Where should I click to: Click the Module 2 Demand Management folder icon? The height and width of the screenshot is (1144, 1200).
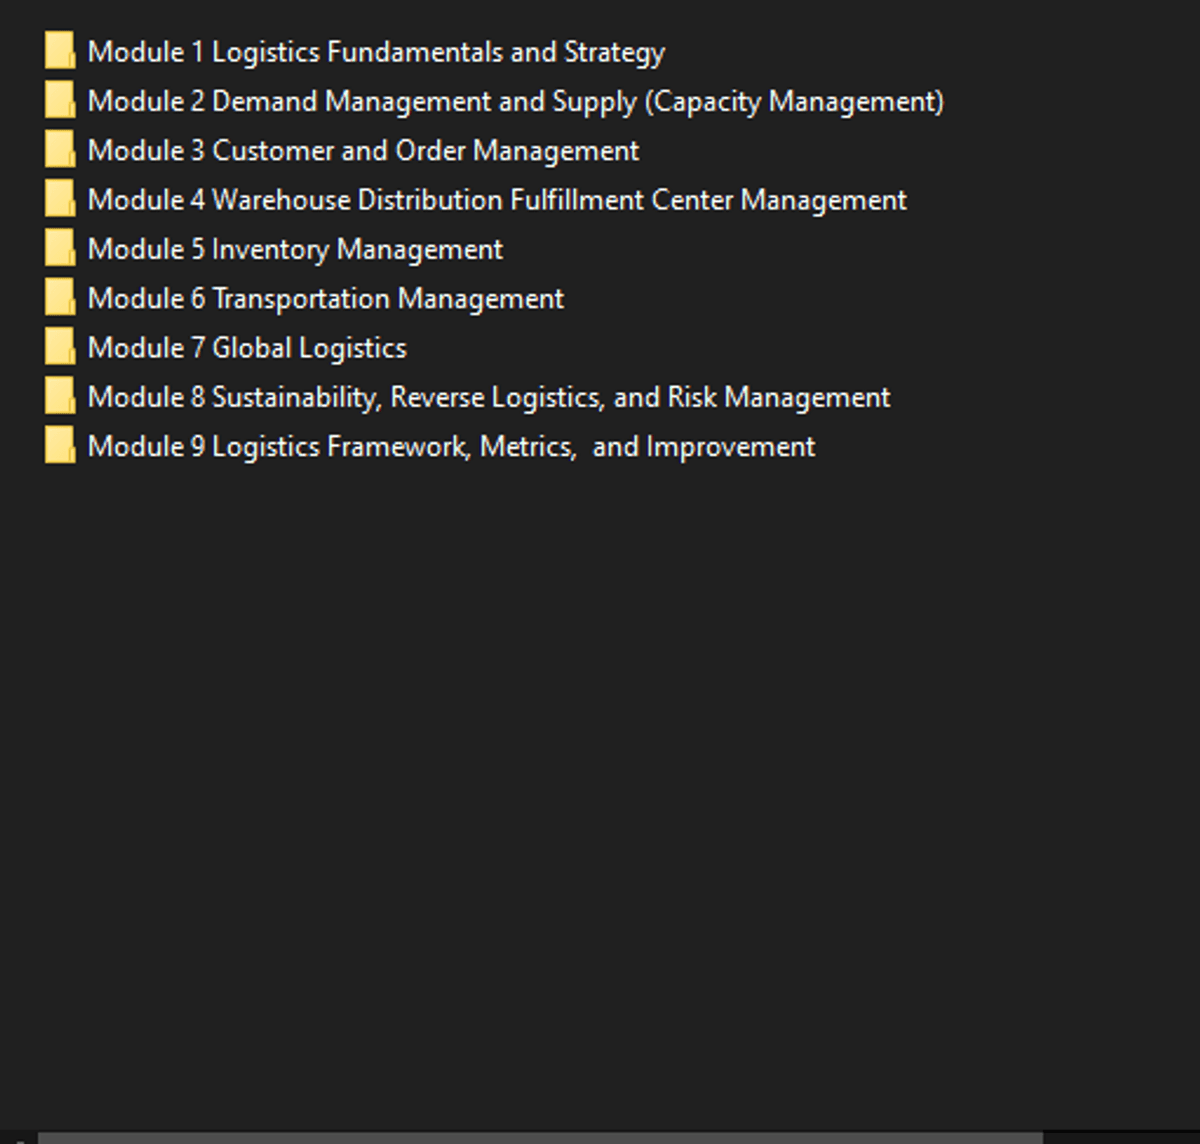pyautogui.click(x=60, y=100)
